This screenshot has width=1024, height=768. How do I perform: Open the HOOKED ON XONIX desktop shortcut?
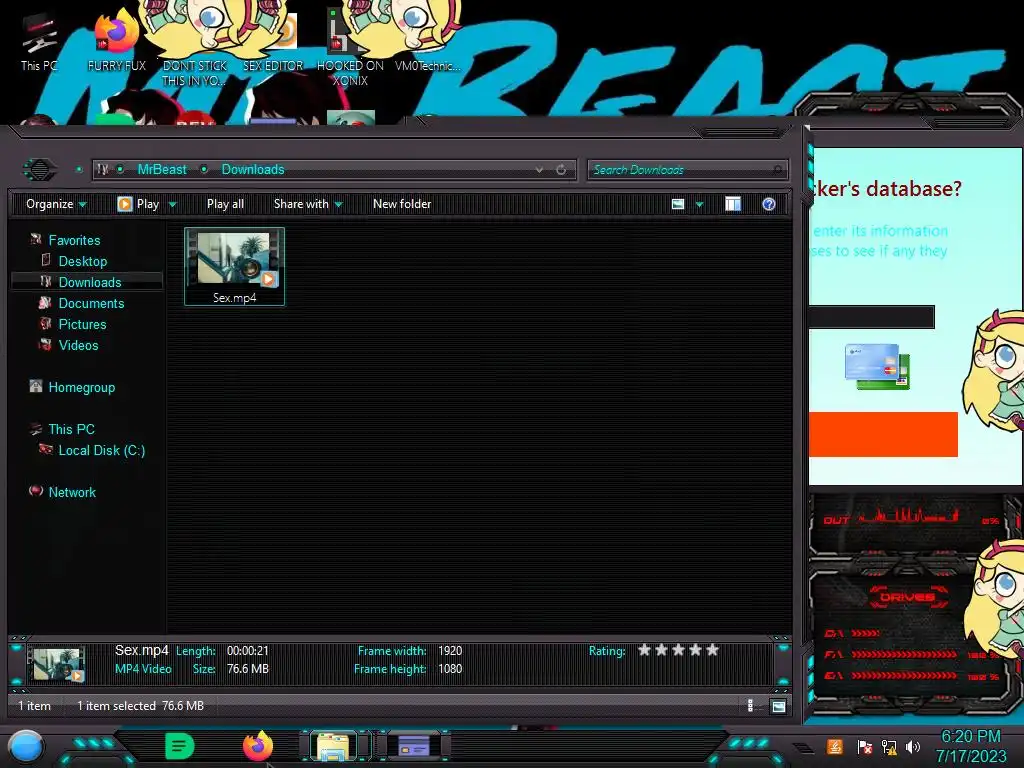tap(350, 49)
